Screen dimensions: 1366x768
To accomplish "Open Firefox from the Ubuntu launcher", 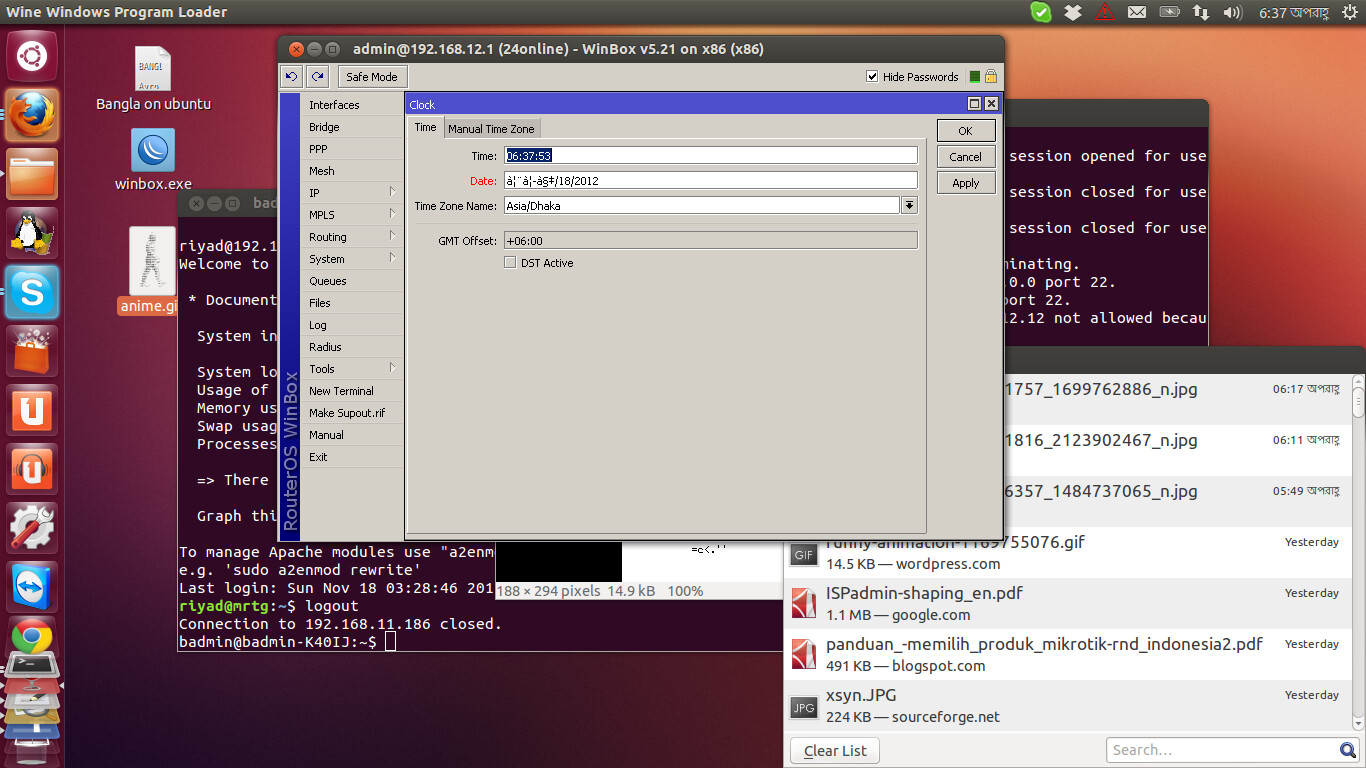I will point(32,116).
